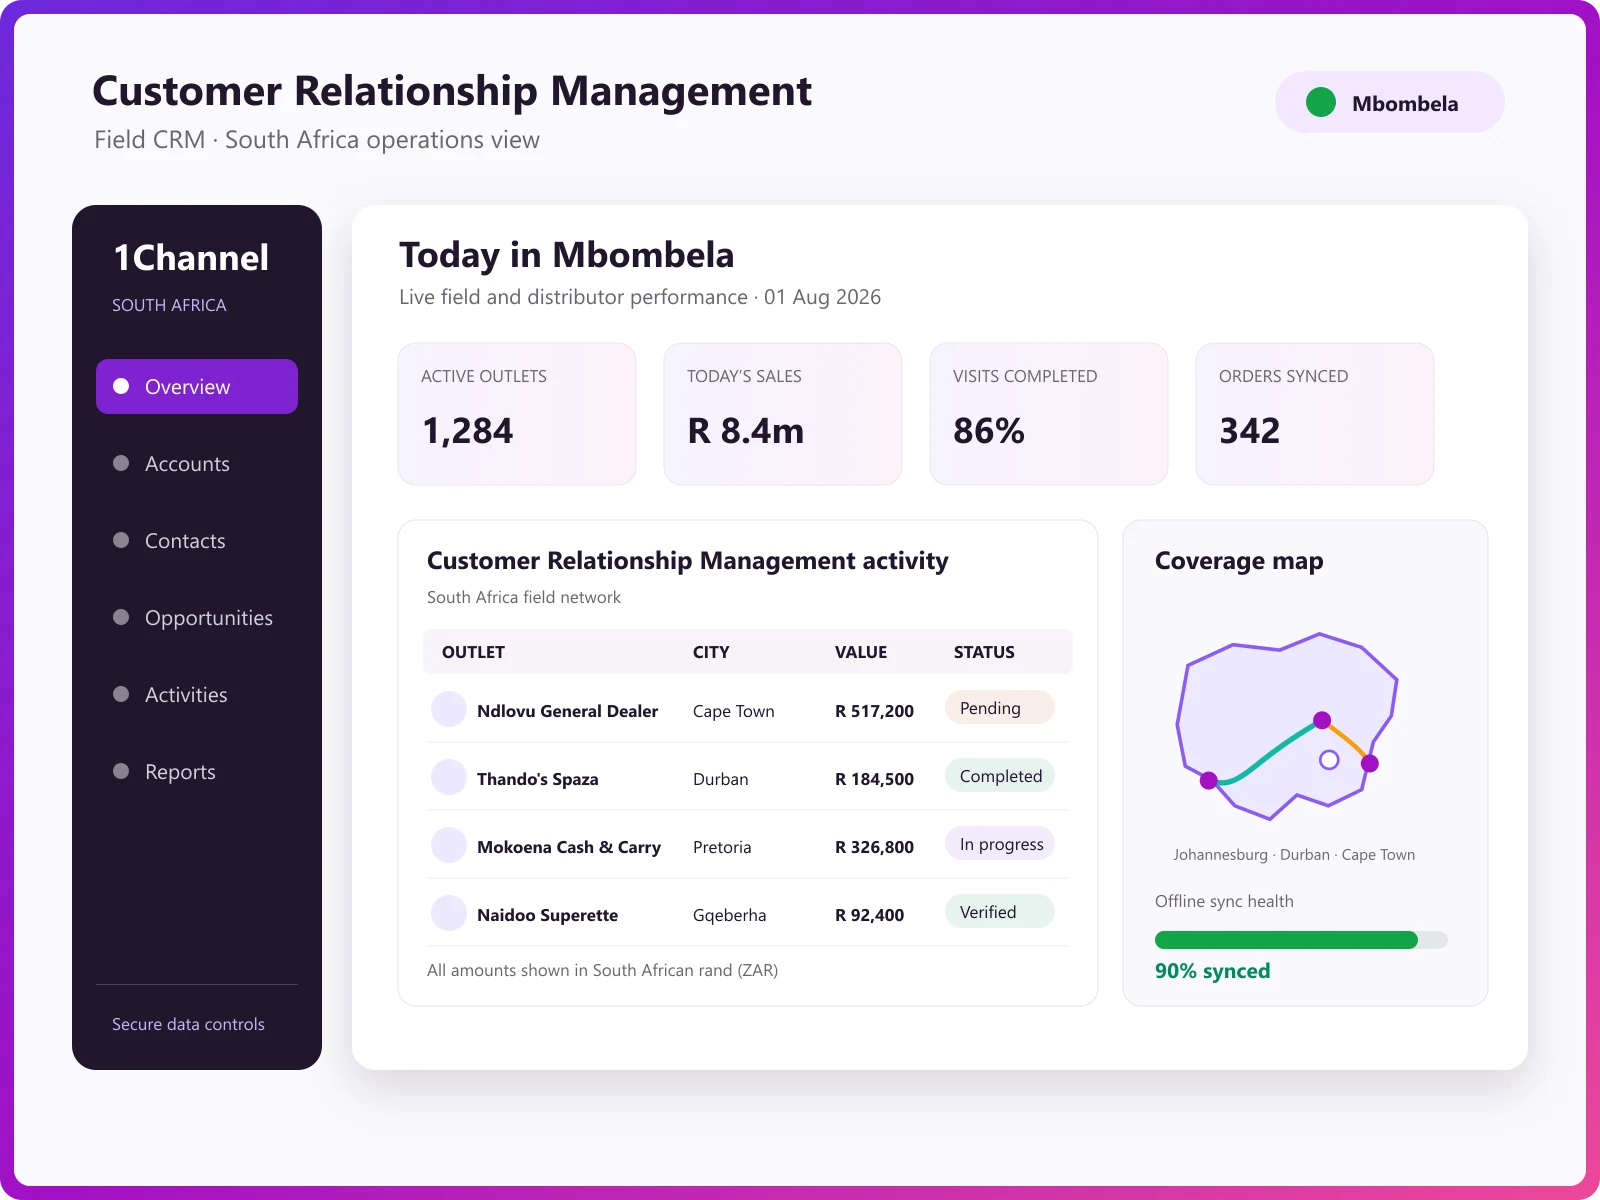Click the Gqeberha city cell

pos(729,915)
